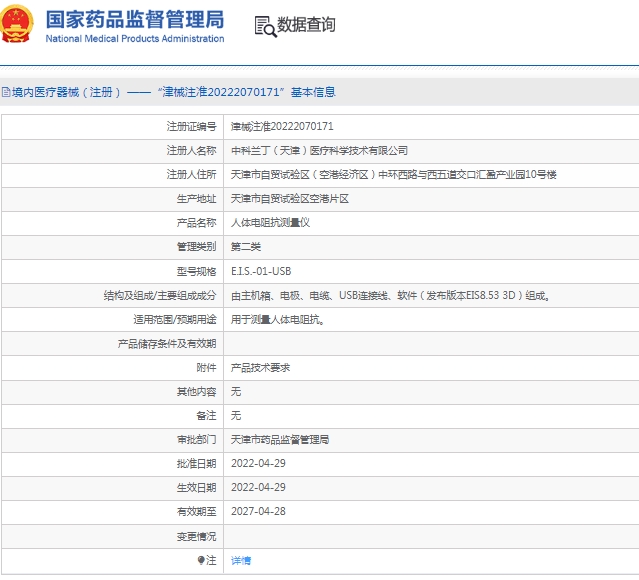Viewport: 639px width, 580px height.
Task: Select management category 第二类
Action: tap(246, 247)
